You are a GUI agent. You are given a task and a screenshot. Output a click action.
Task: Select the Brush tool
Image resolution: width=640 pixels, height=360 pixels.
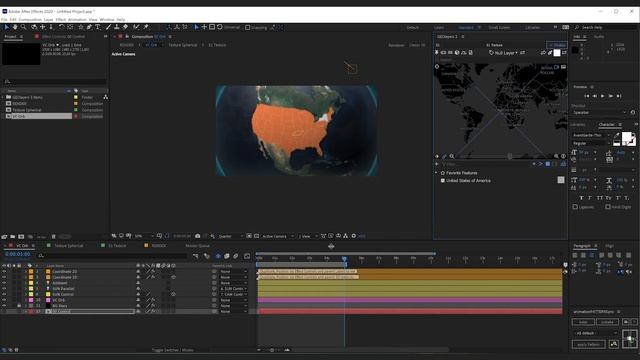click(108, 27)
